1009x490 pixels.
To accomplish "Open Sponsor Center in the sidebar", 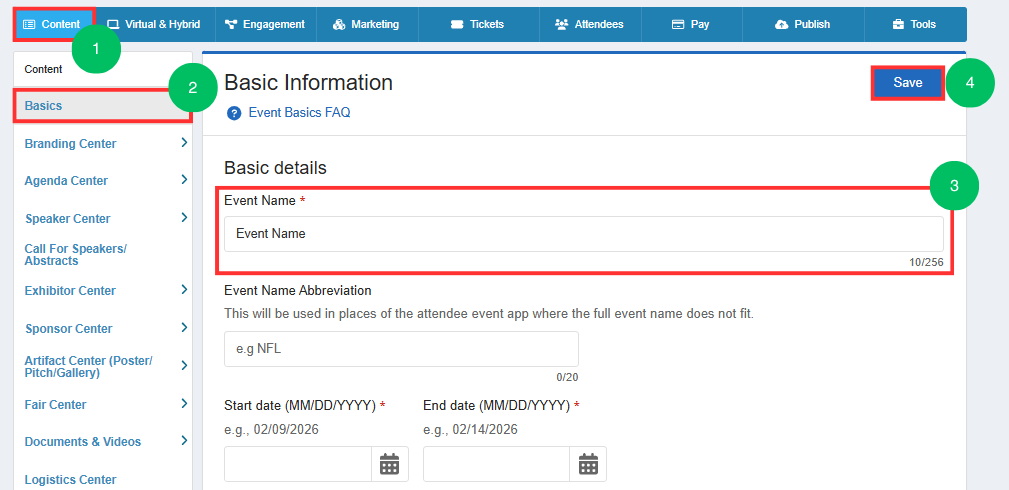I will point(68,329).
